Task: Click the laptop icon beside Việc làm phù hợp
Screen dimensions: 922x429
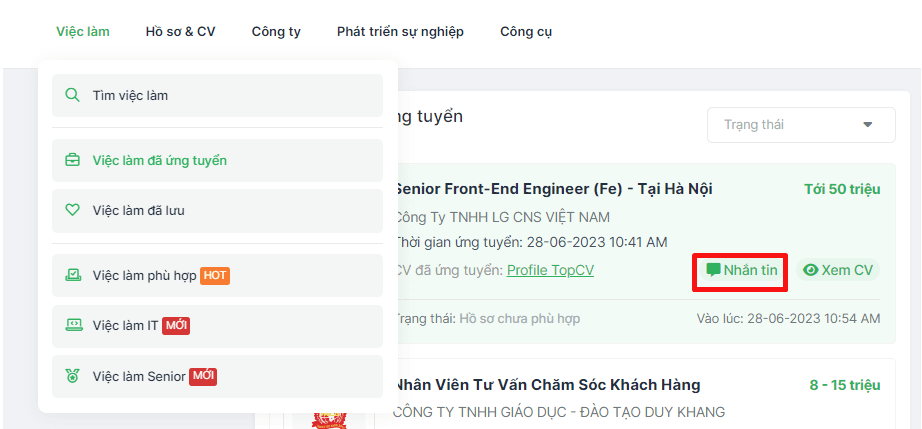Action: 72,275
